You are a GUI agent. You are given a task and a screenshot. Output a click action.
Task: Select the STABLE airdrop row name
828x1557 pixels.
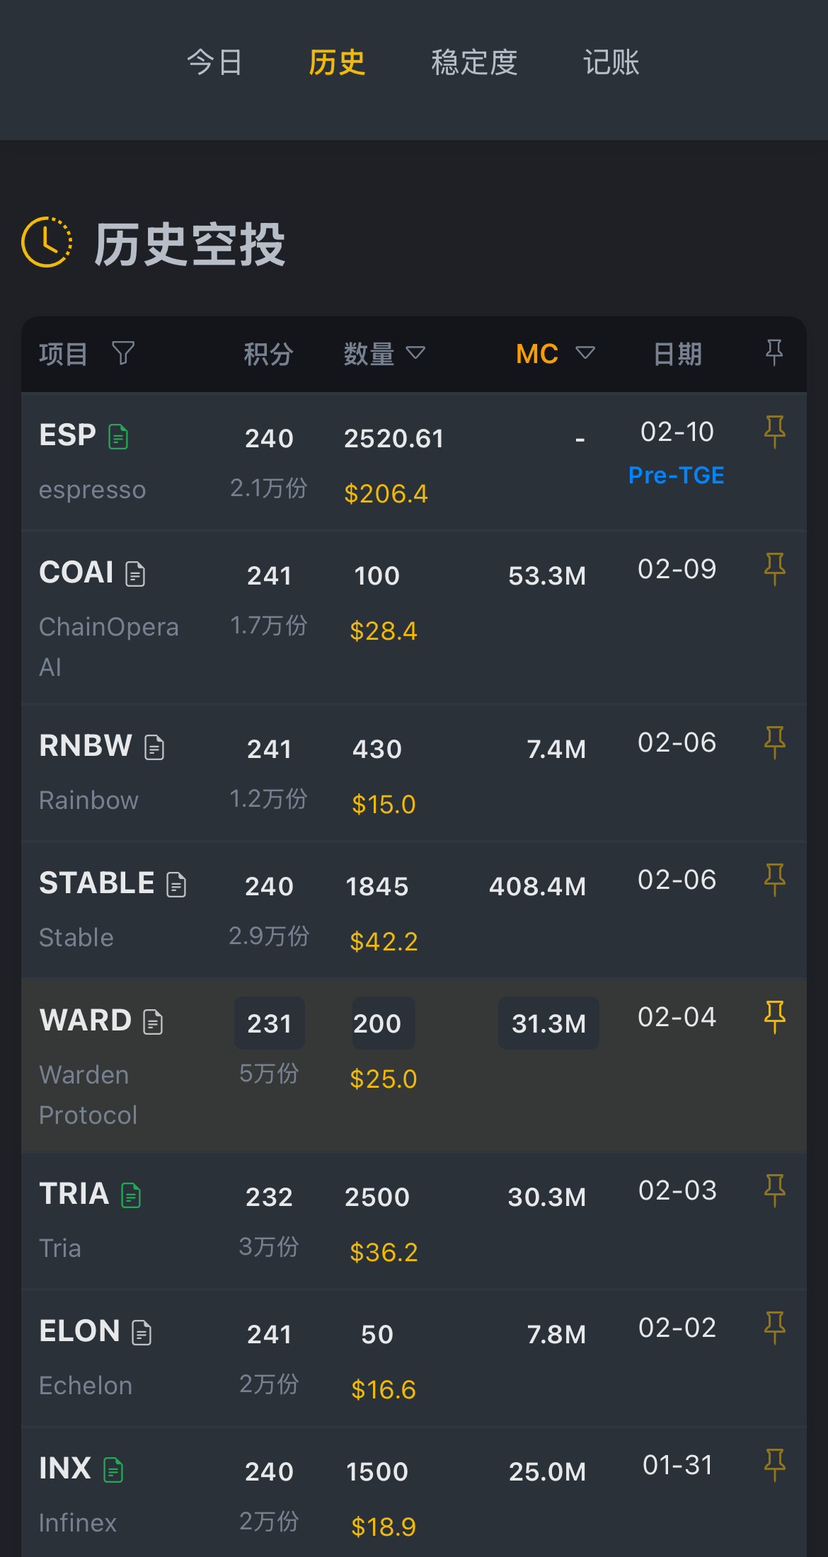96,883
